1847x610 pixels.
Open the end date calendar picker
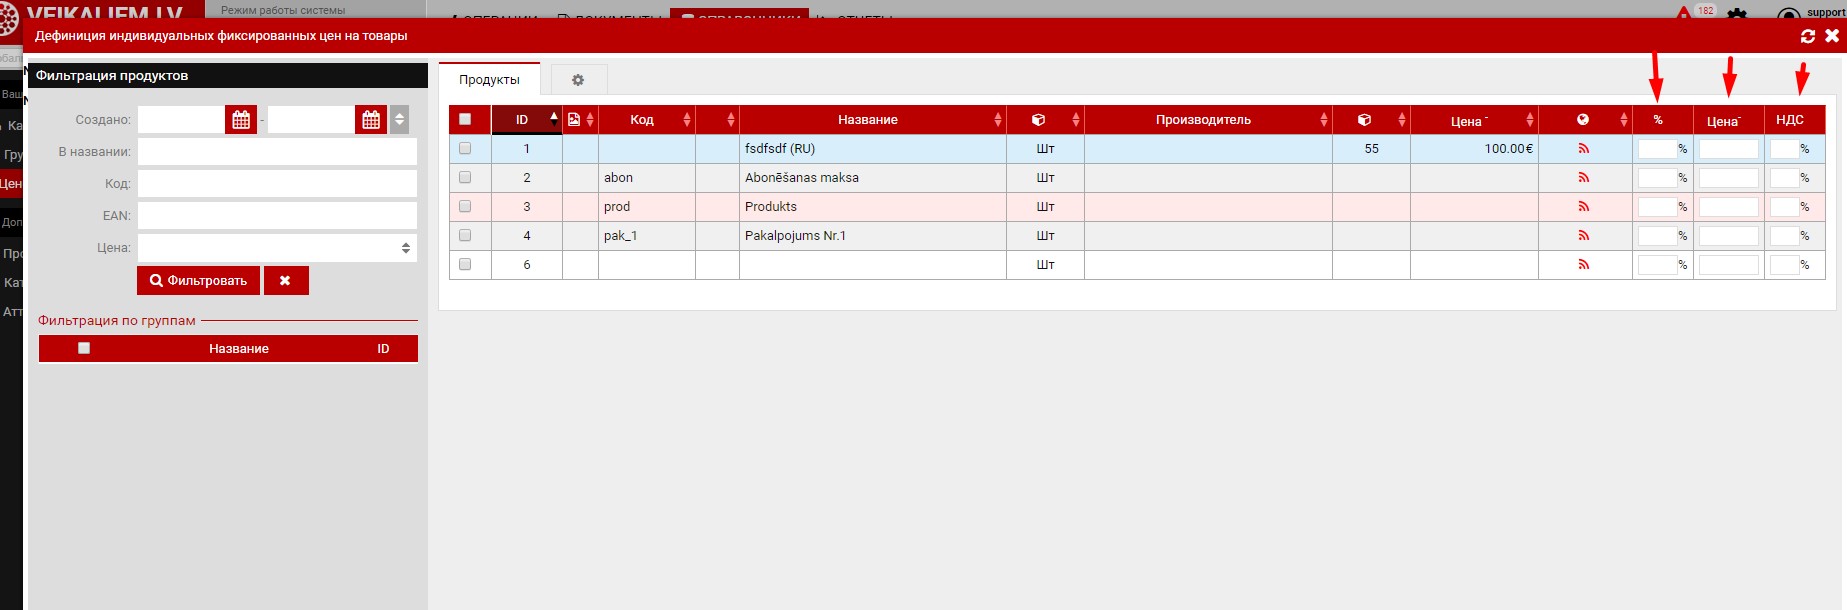tap(371, 120)
